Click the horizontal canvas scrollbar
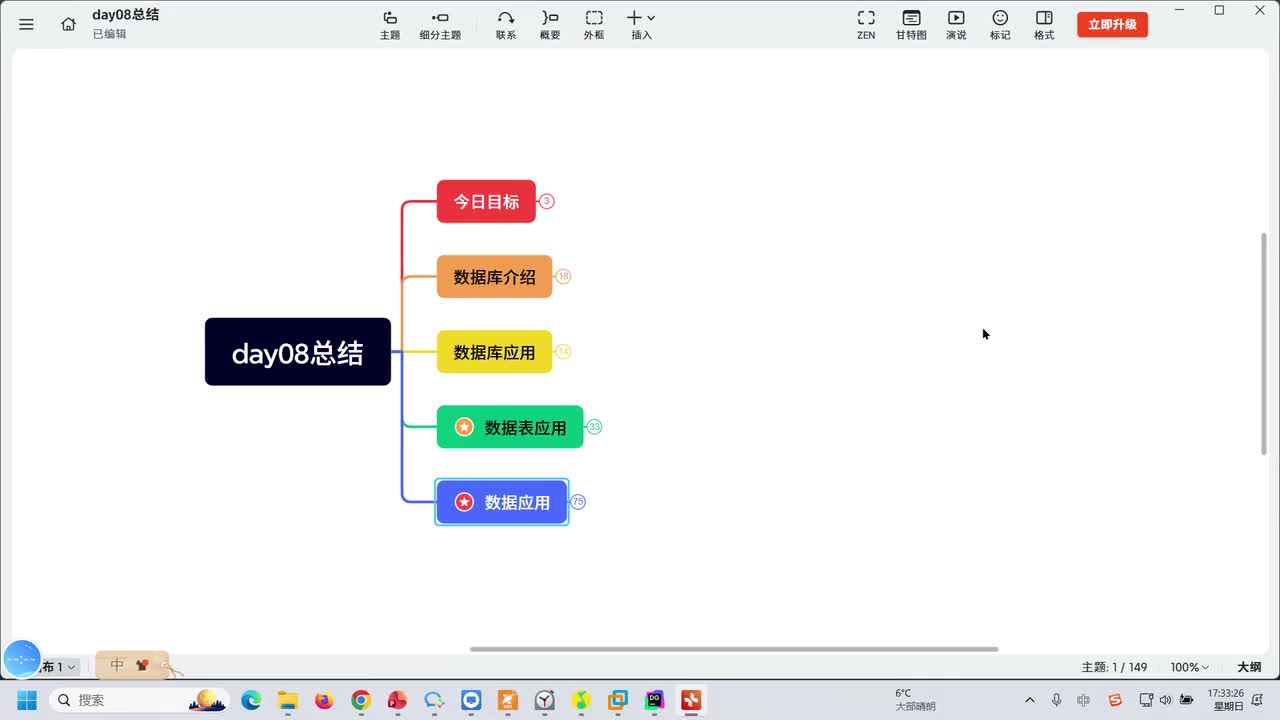The height and width of the screenshot is (720, 1280). point(734,649)
